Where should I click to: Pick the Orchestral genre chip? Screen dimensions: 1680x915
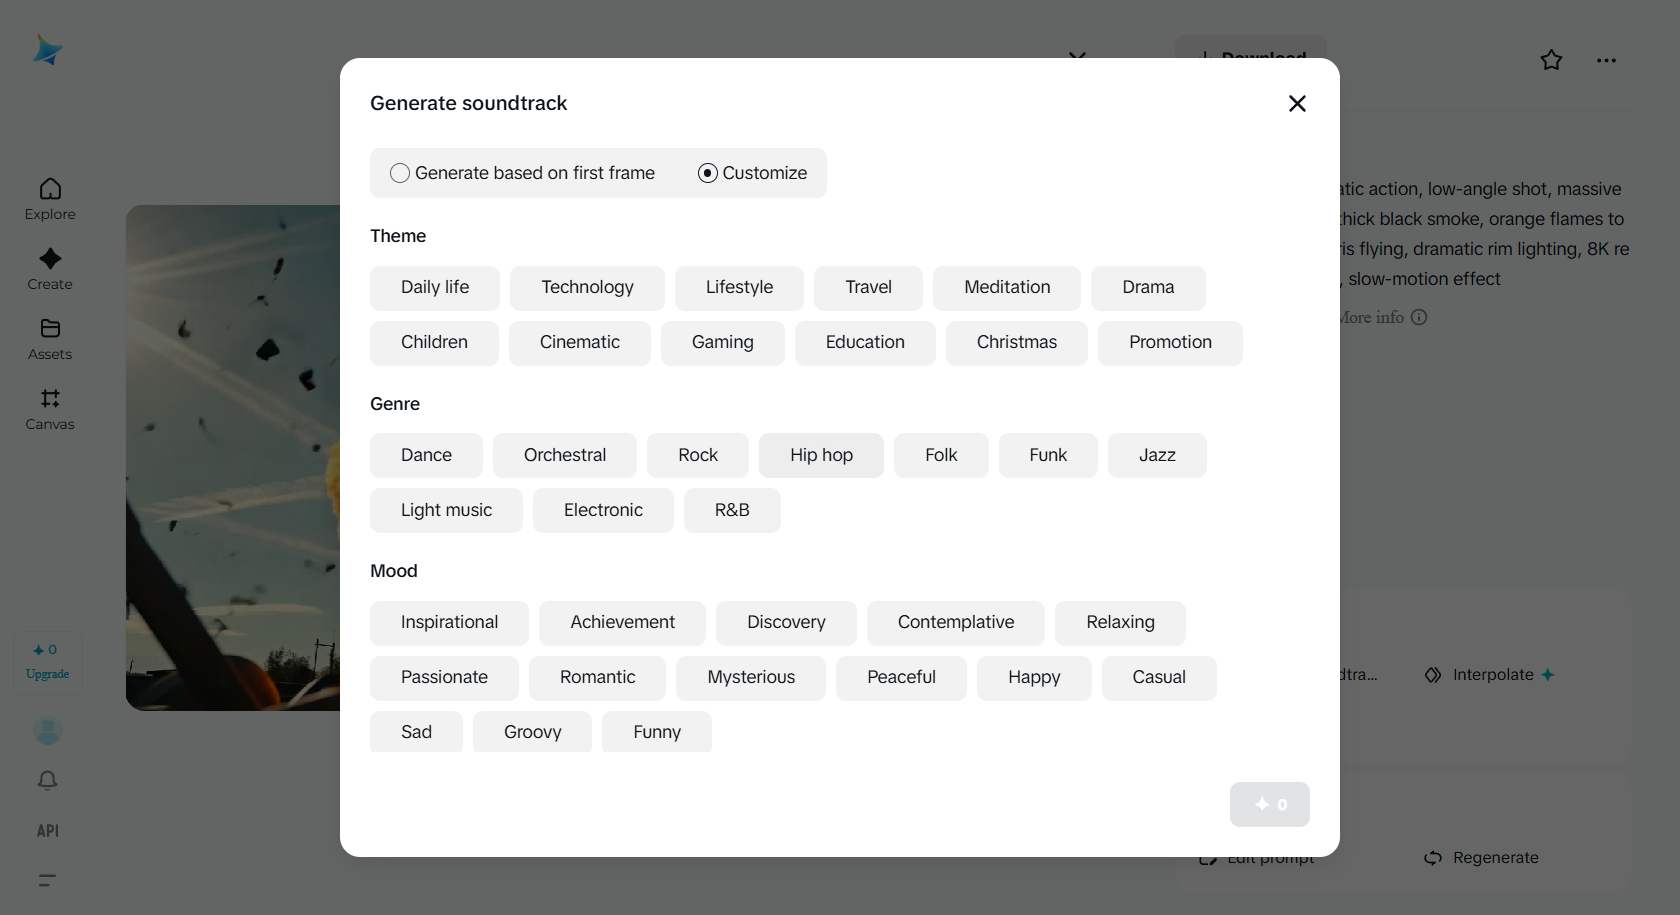[564, 455]
